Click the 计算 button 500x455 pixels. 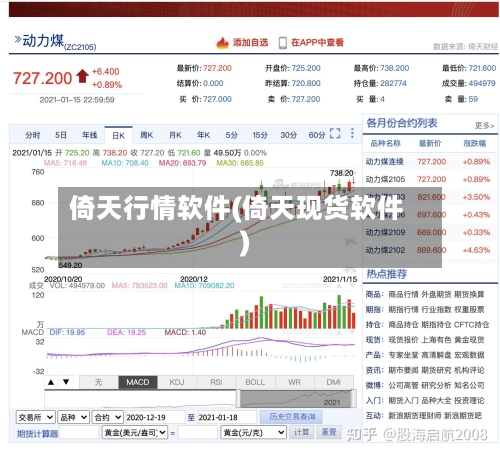(302, 432)
